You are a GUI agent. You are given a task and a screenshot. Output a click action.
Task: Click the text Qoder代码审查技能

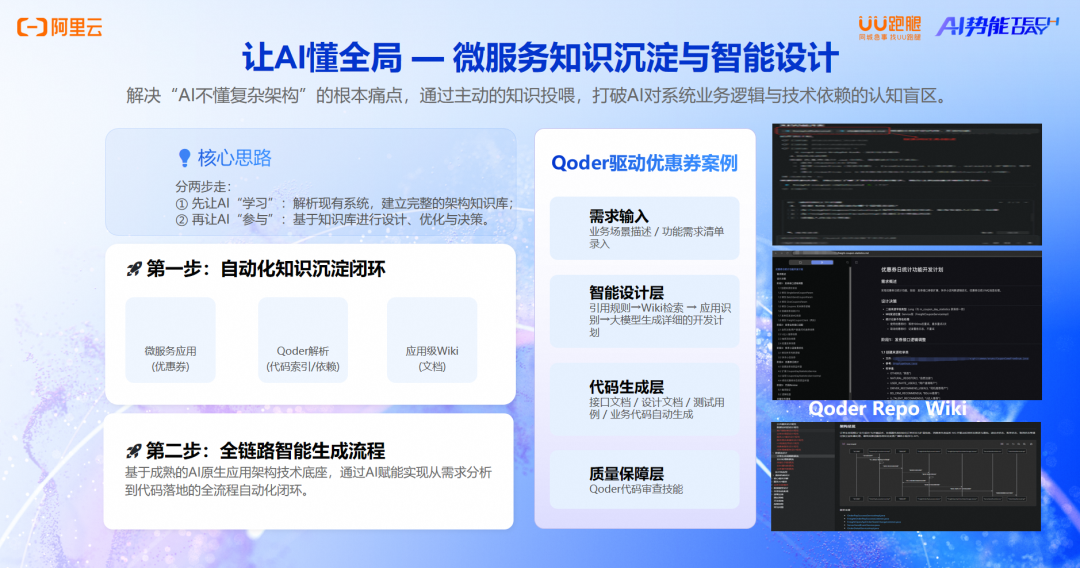[x=636, y=489]
